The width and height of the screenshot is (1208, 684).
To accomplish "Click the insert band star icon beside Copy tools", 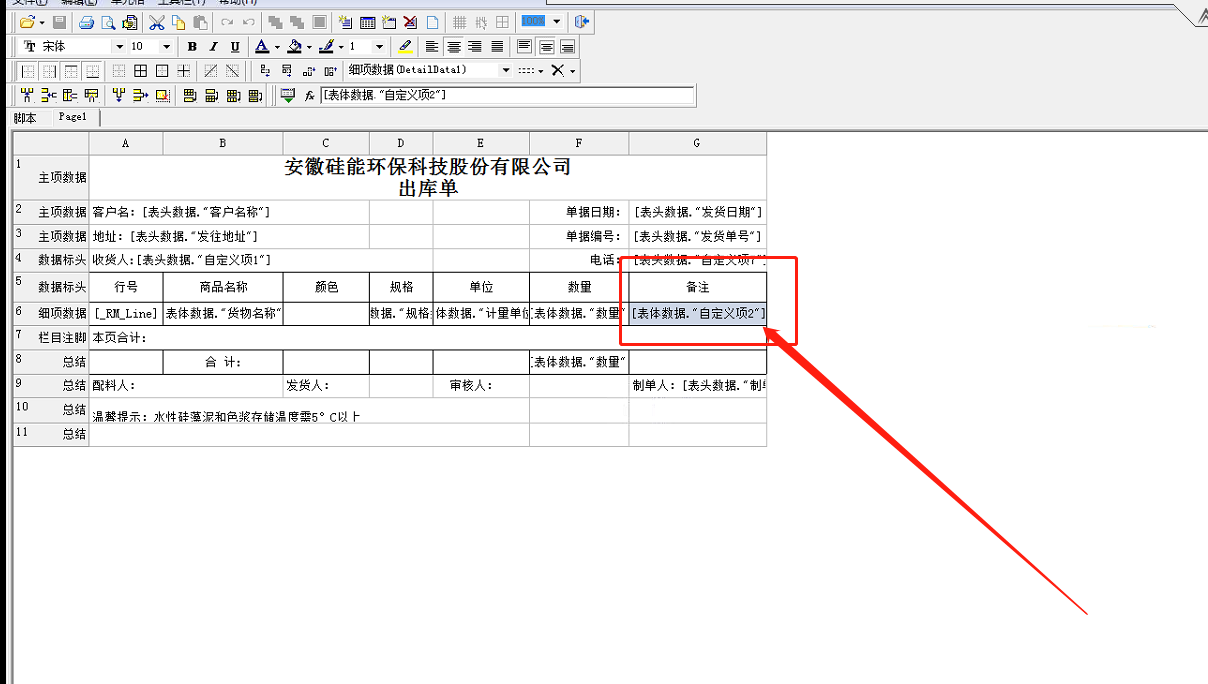I will pos(345,22).
